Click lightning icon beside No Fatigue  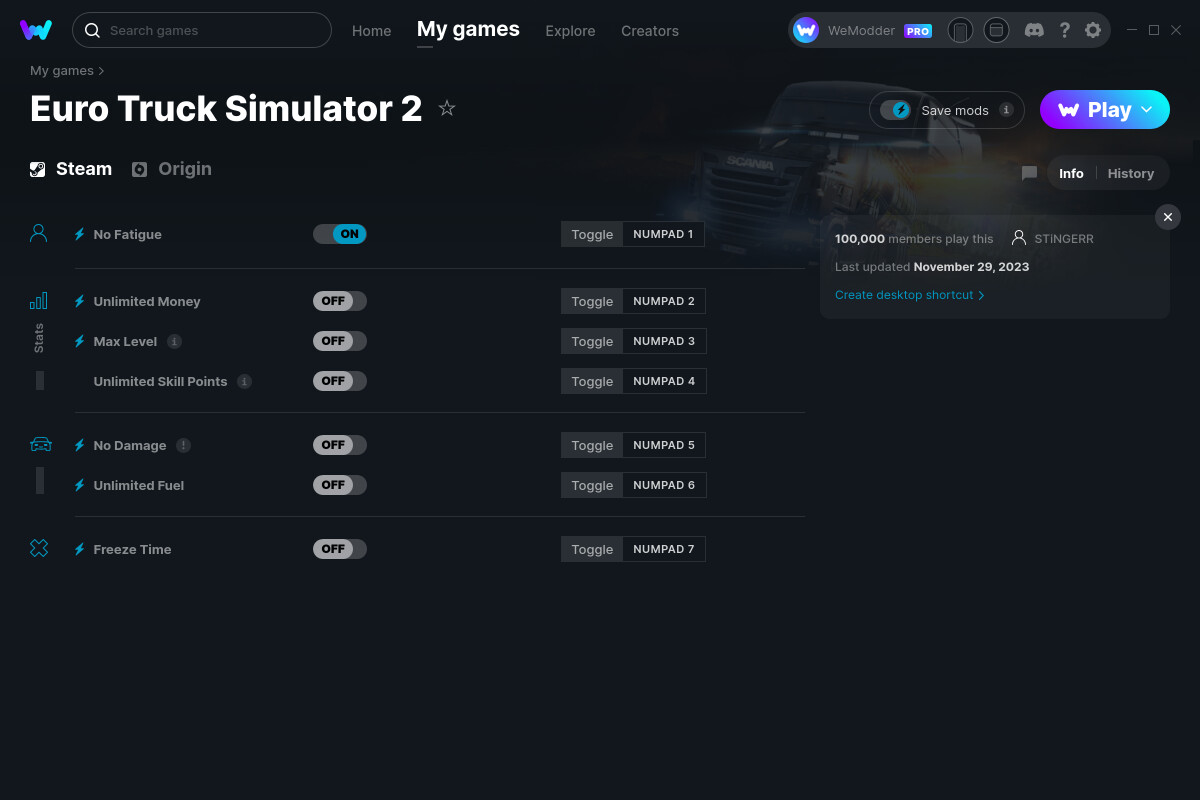[x=80, y=234]
